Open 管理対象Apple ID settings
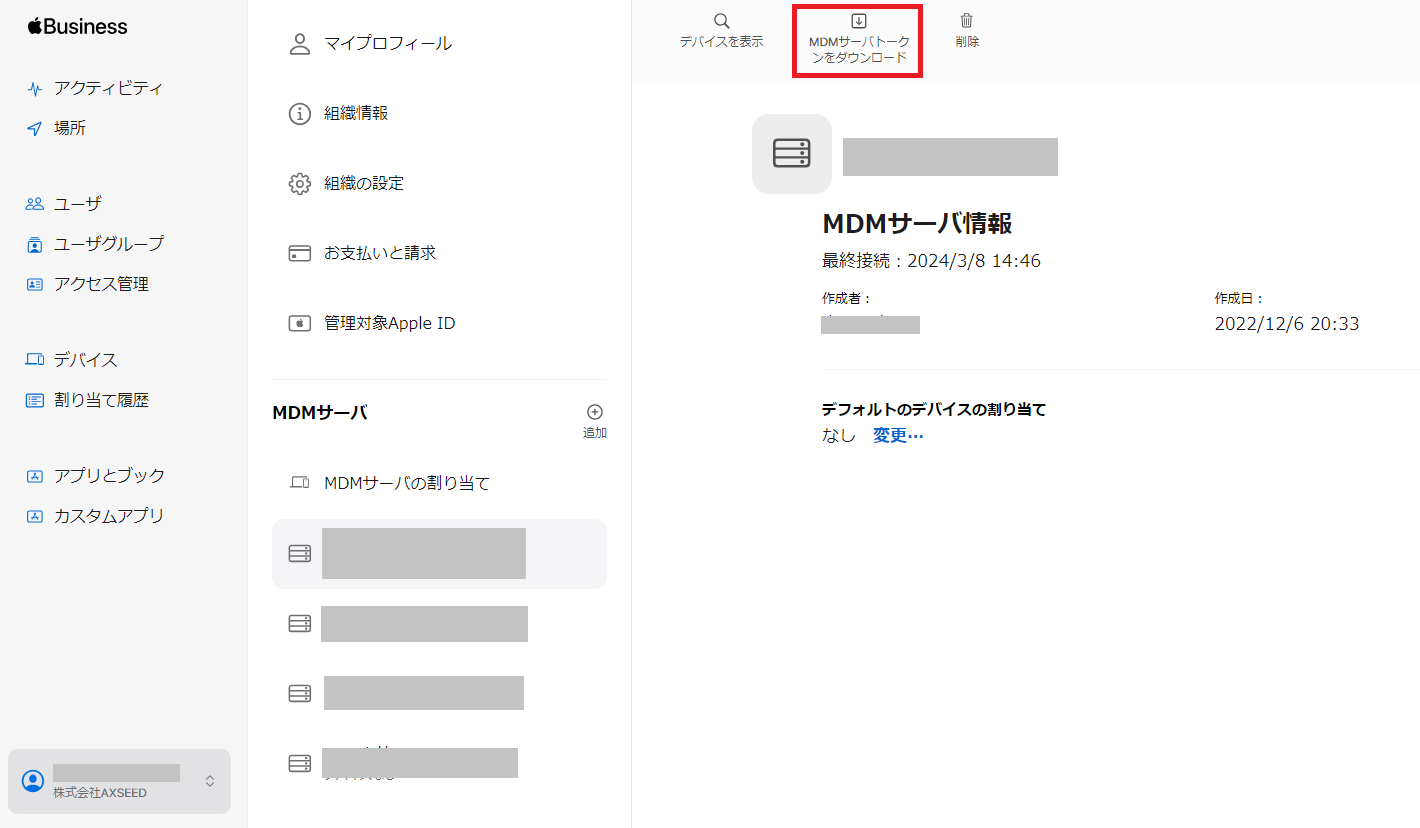This screenshot has height=828, width=1420. tap(390, 324)
